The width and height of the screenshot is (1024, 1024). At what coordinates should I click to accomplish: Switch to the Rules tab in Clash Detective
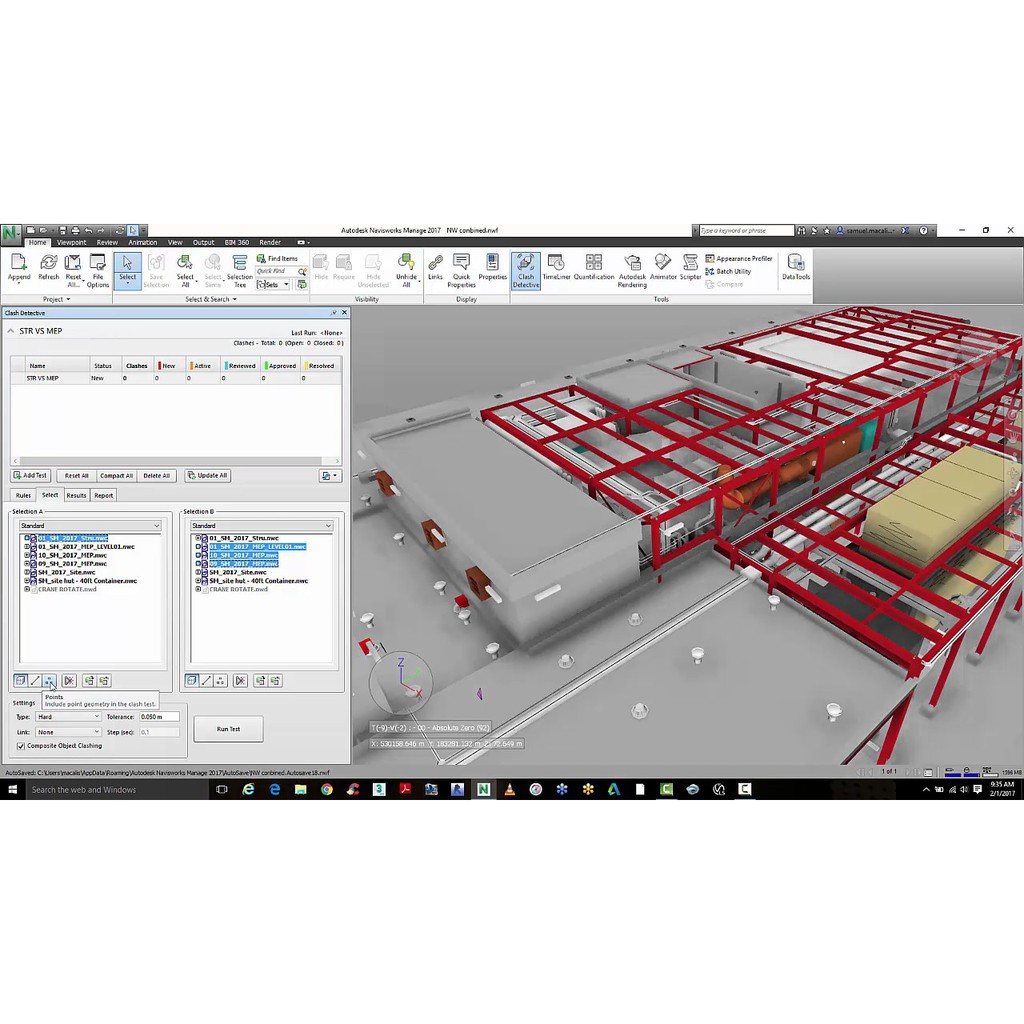pyautogui.click(x=23, y=496)
